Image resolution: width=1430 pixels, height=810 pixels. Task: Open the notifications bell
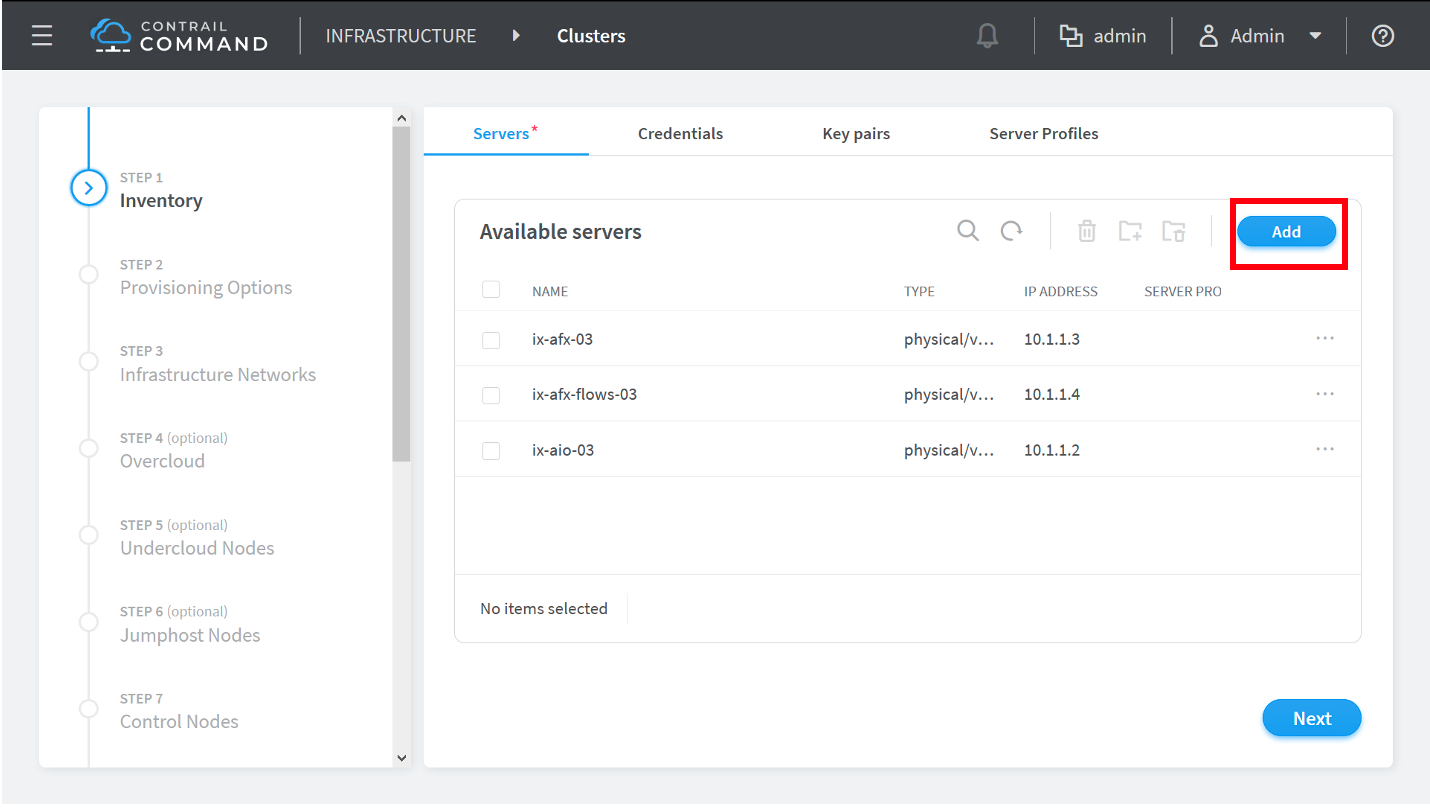point(987,36)
